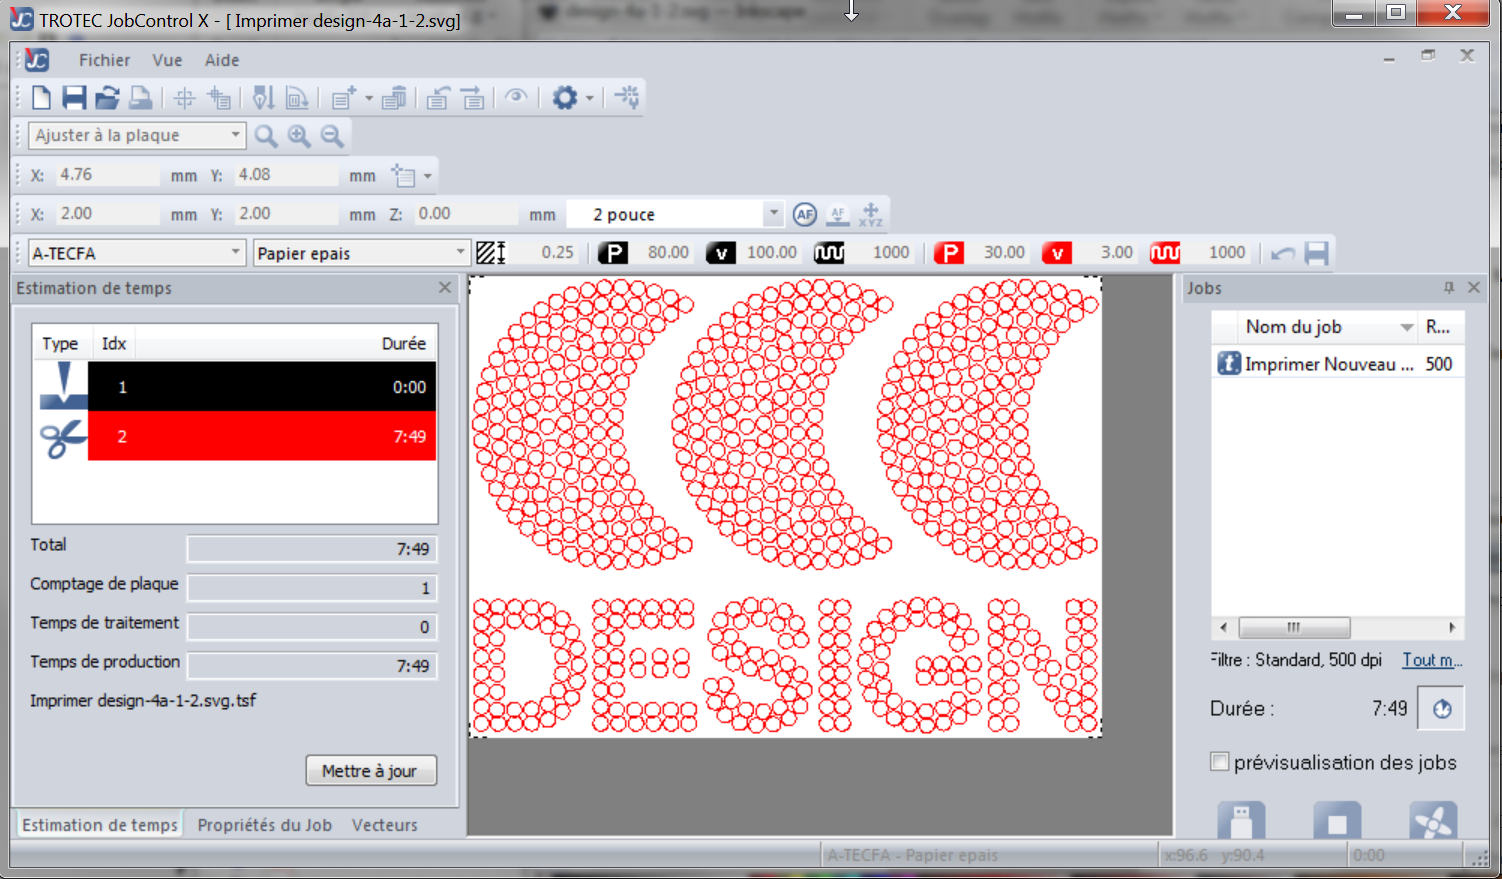
Task: Click the clock icon beside Durée
Action: coord(1441,709)
